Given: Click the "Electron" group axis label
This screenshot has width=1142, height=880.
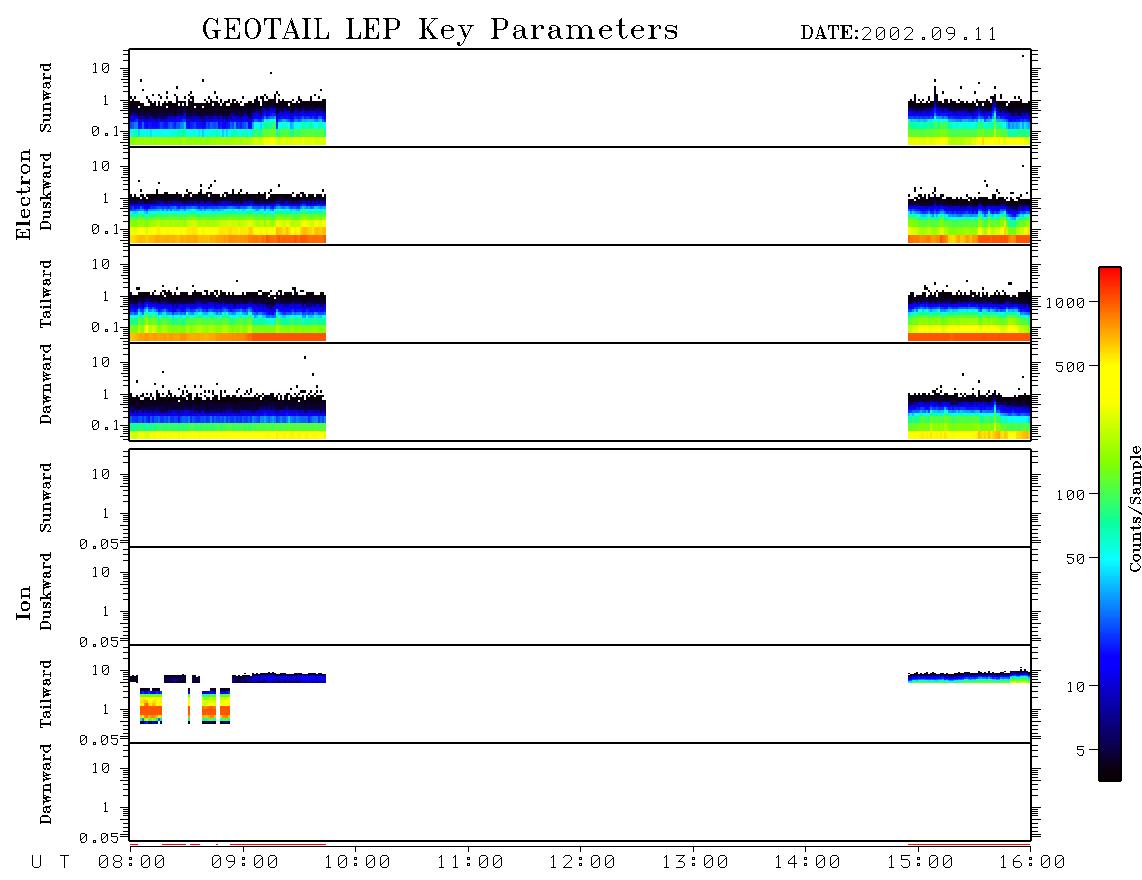Looking at the screenshot, I should [23, 195].
